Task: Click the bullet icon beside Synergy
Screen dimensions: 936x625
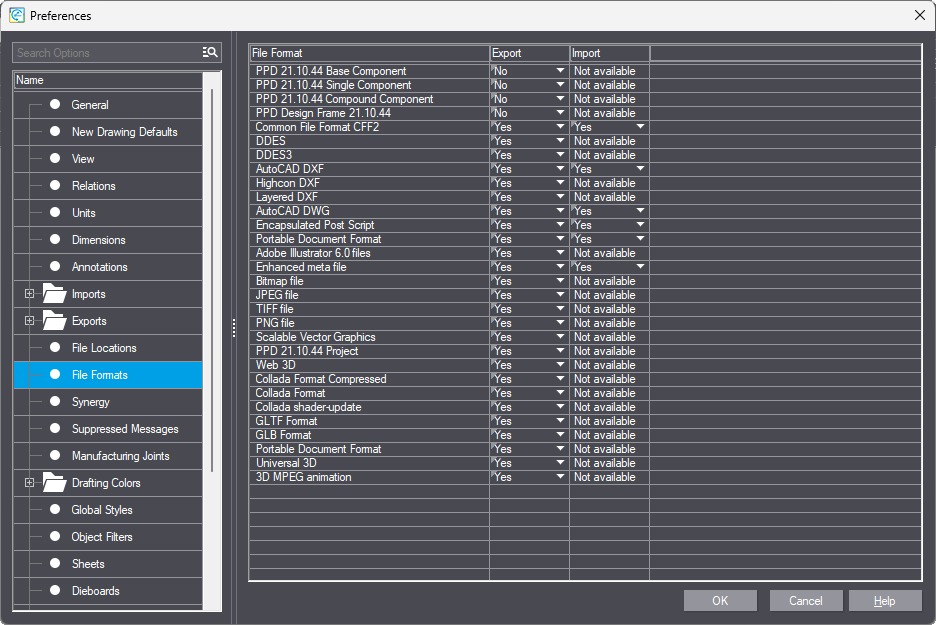Action: pyautogui.click(x=55, y=402)
